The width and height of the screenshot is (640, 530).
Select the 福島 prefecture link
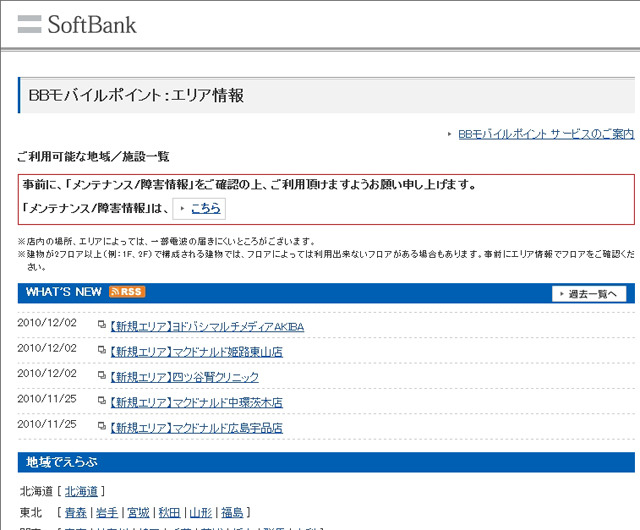pos(232,512)
